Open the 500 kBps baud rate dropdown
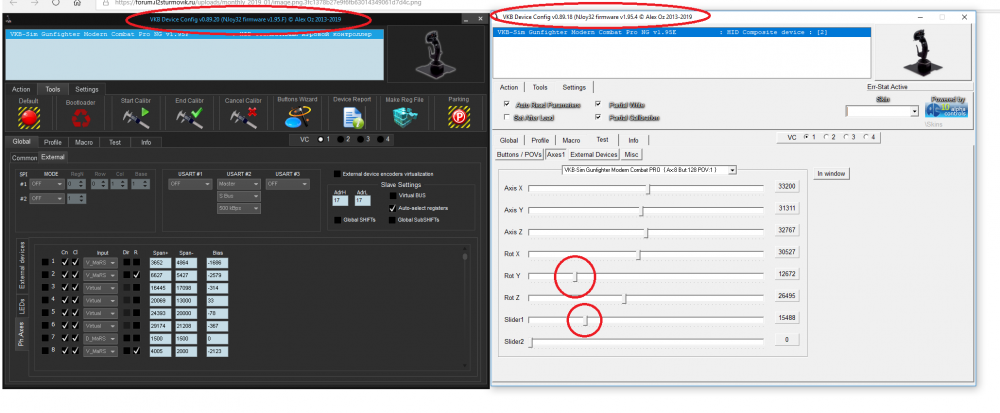 tap(239, 208)
